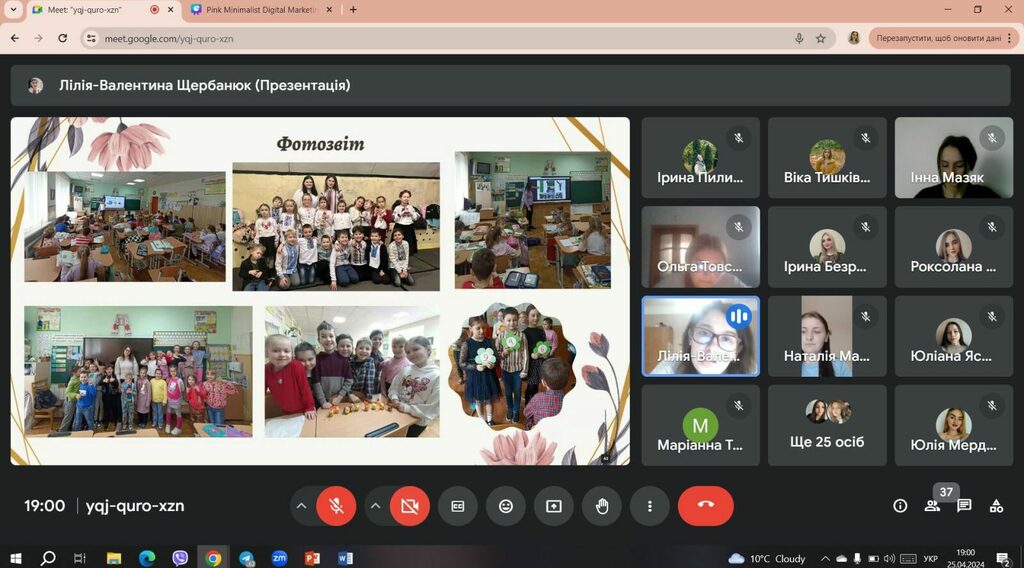Select Ольга Товс... video tile
1024x568 pixels.
pos(700,247)
